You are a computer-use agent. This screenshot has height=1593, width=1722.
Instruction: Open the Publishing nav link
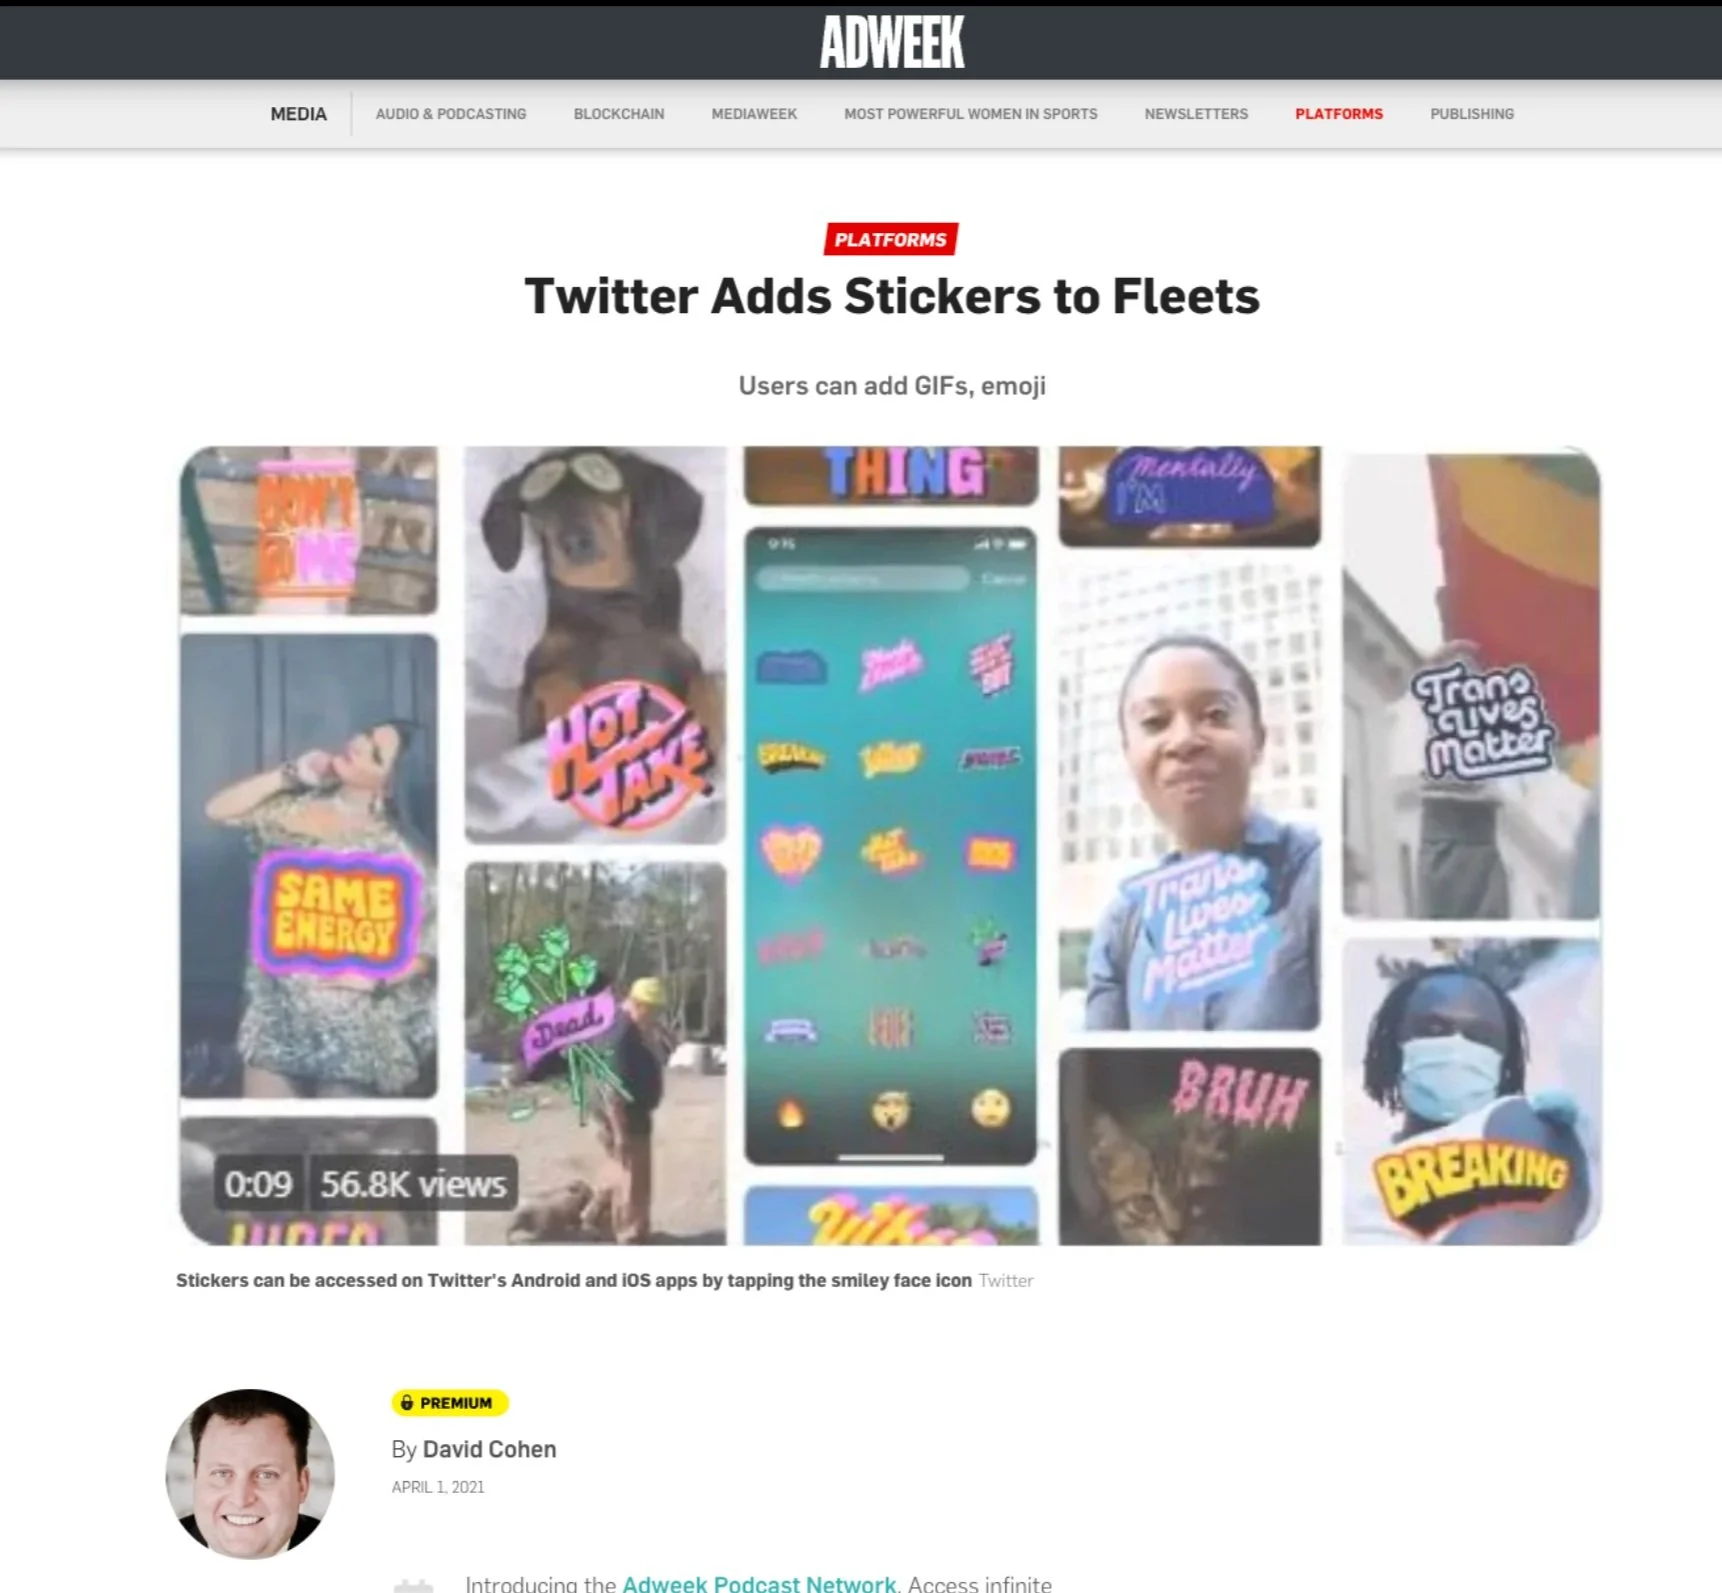pos(1472,114)
